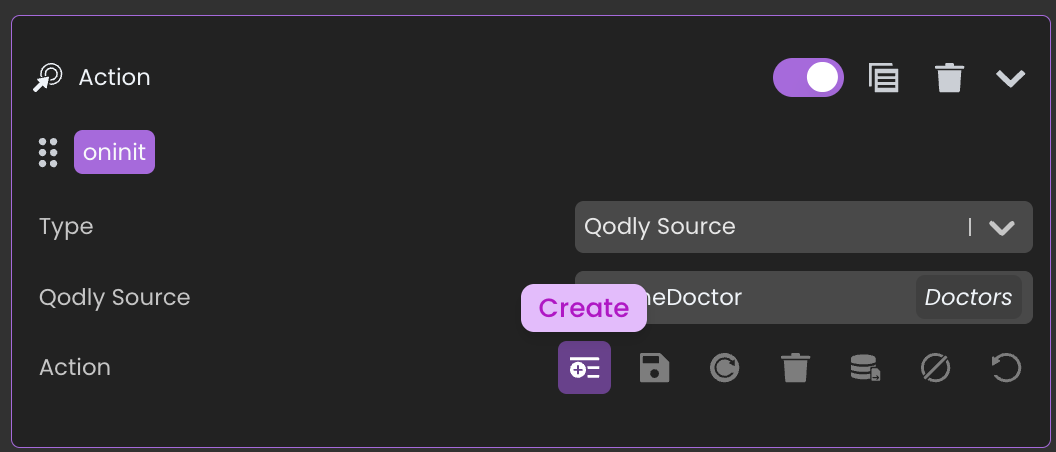Click the arrow on the Type combo box
The image size is (1056, 452).
click(1002, 227)
